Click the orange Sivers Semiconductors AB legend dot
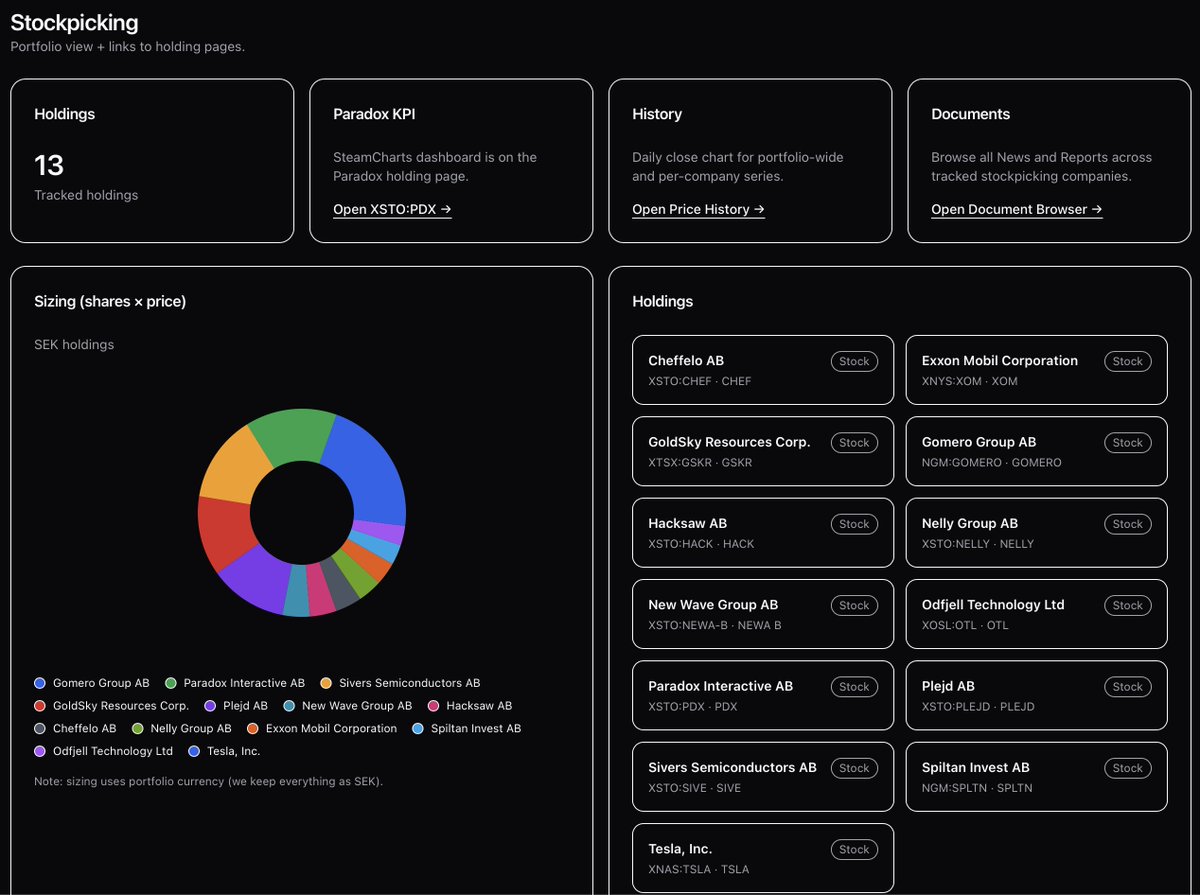Viewport: 1200px width, 895px height. pyautogui.click(x=326, y=683)
